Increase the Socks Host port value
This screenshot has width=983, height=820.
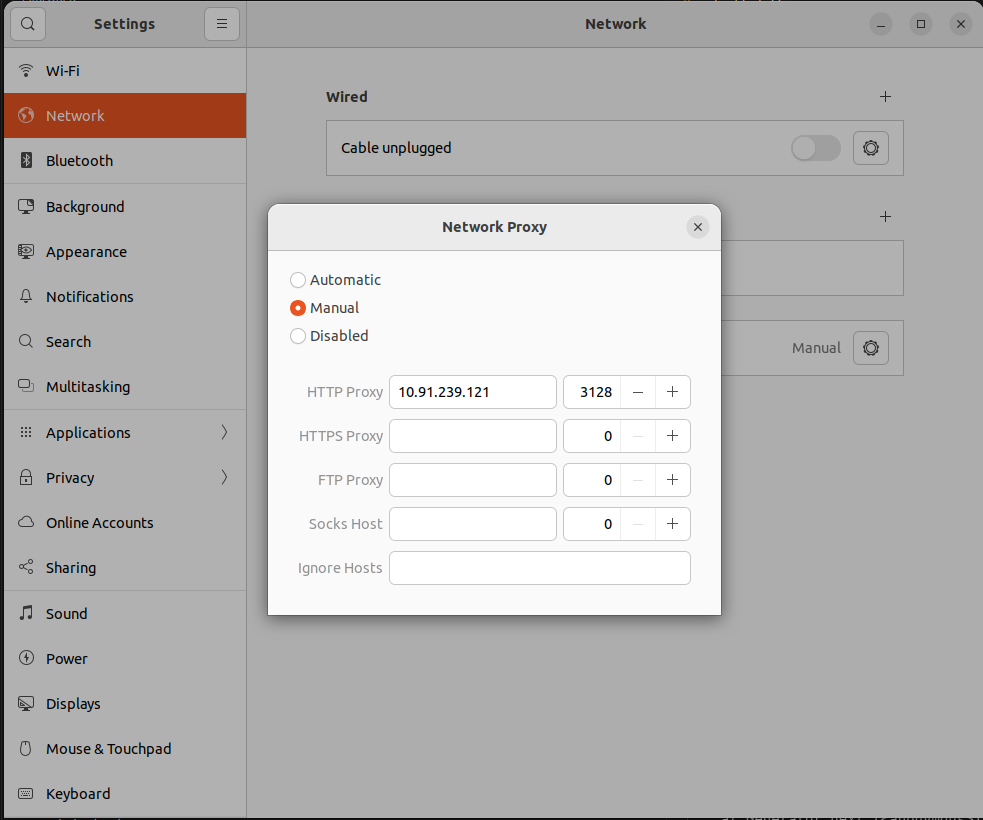pyautogui.click(x=672, y=524)
